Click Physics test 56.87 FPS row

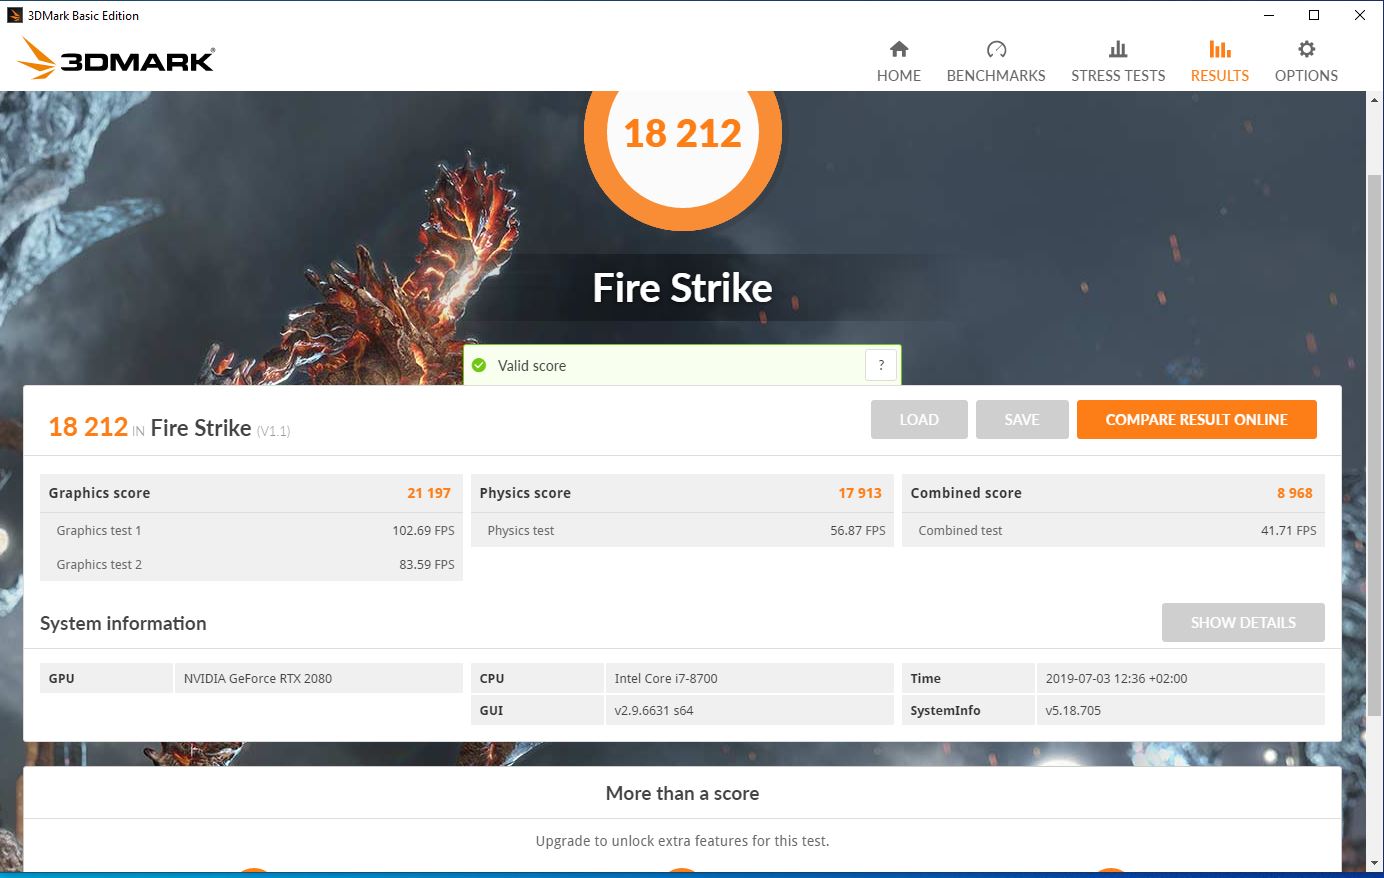click(682, 530)
